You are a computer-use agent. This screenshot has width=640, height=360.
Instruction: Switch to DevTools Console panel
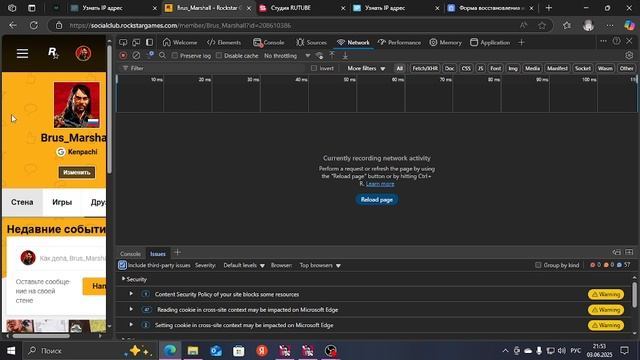click(x=269, y=42)
